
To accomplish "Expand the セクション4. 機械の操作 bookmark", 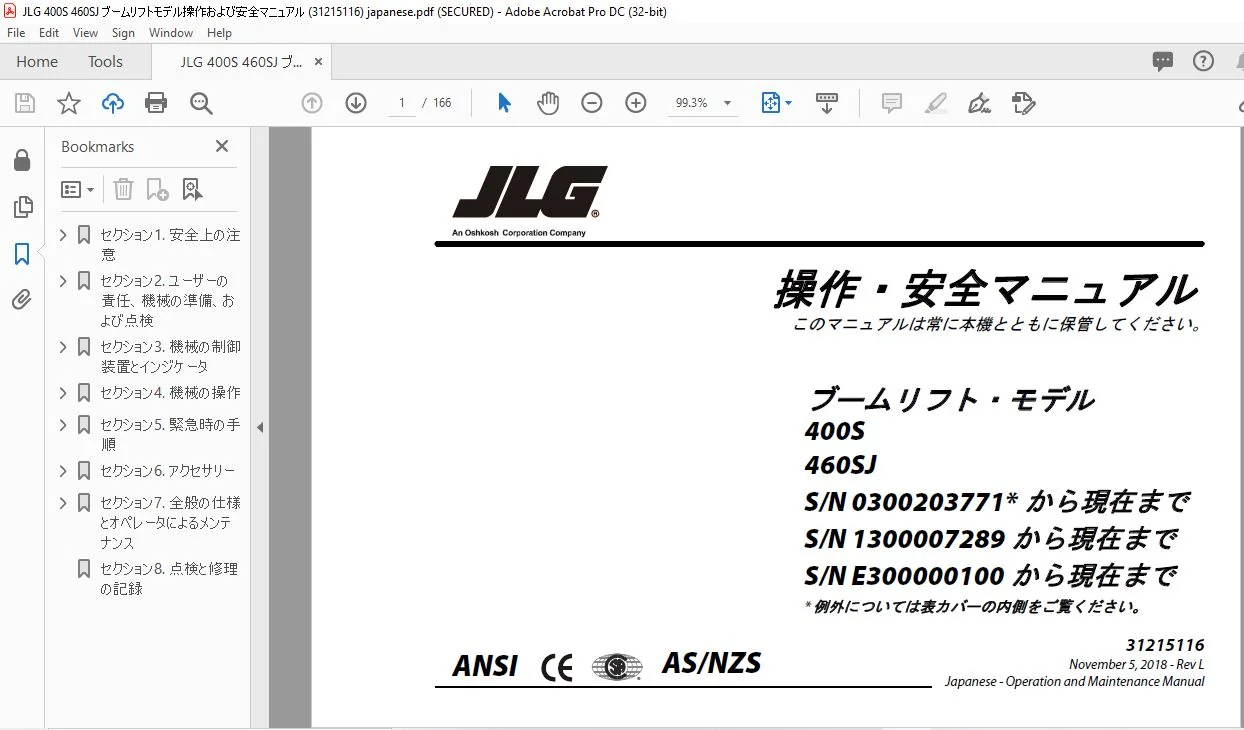I will click(63, 392).
